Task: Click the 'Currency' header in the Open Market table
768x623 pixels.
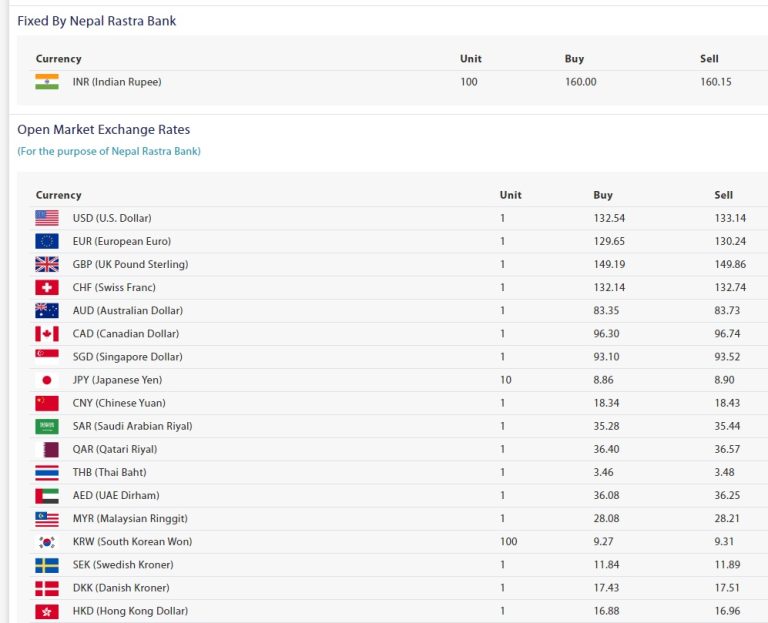Action: tap(58, 195)
